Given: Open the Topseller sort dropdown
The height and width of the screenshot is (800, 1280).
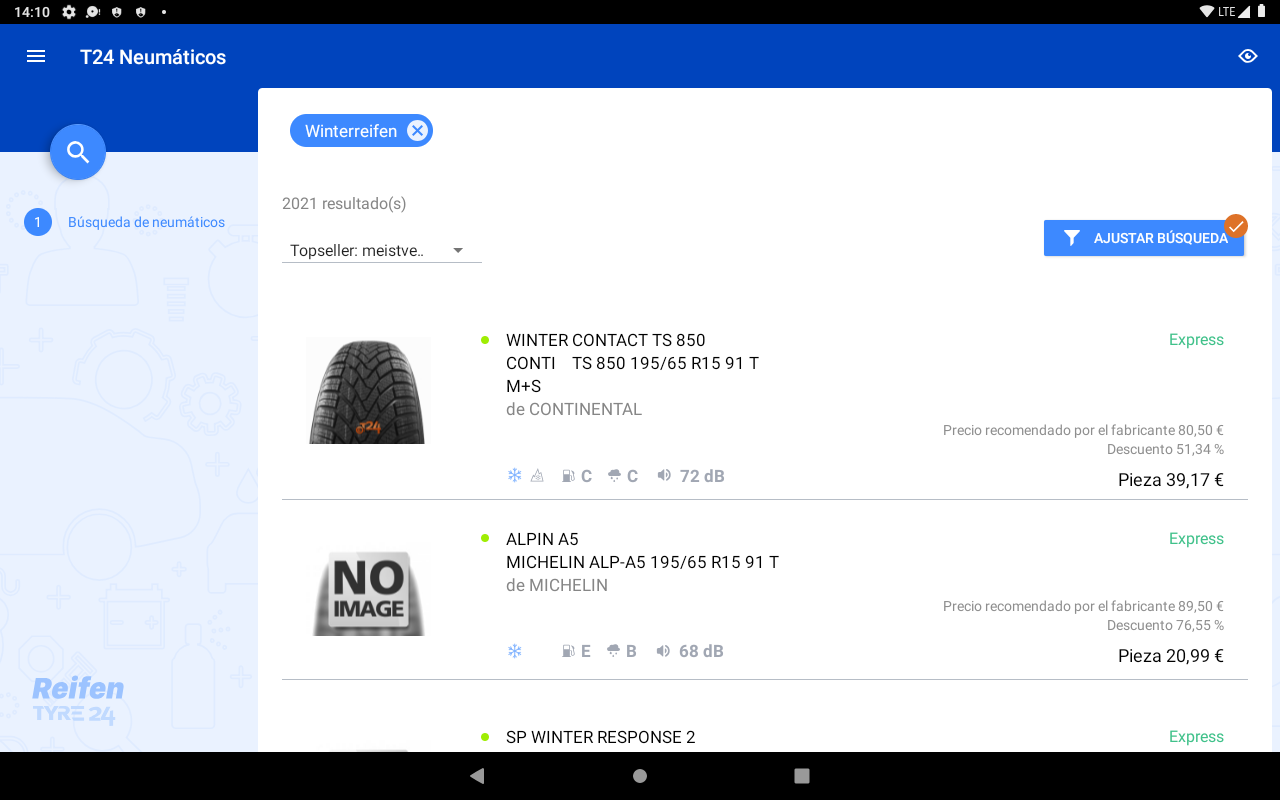Looking at the screenshot, I should pos(382,251).
